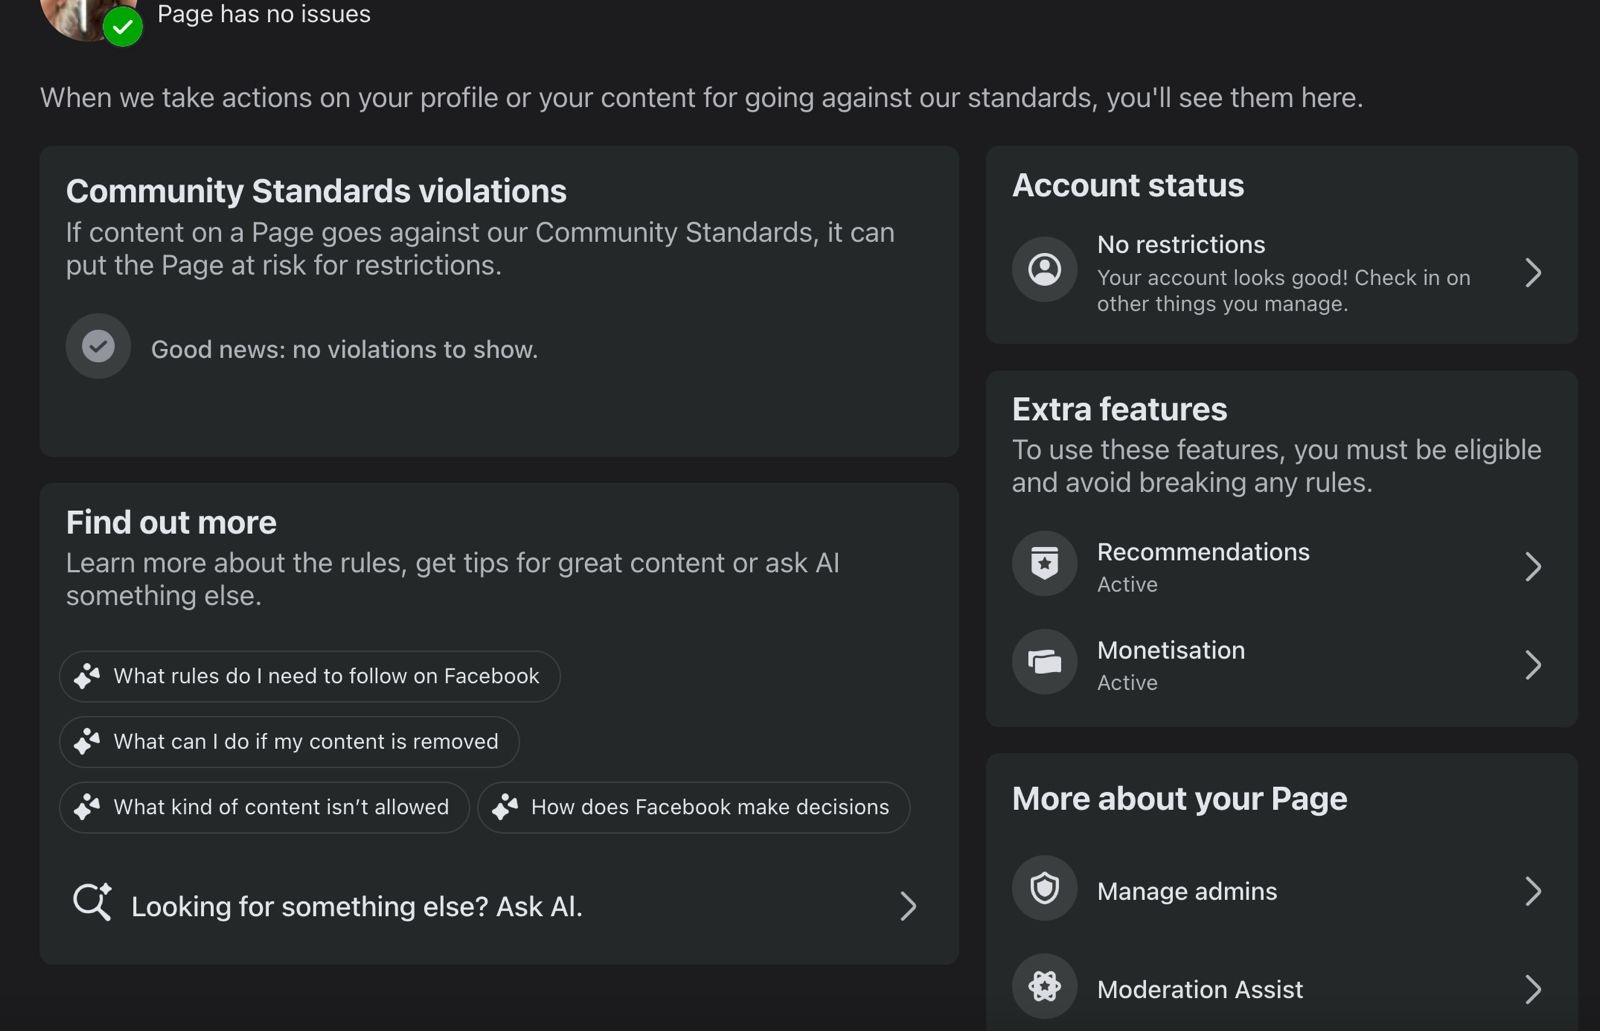Click the Manage admins shield icon

1045,888
